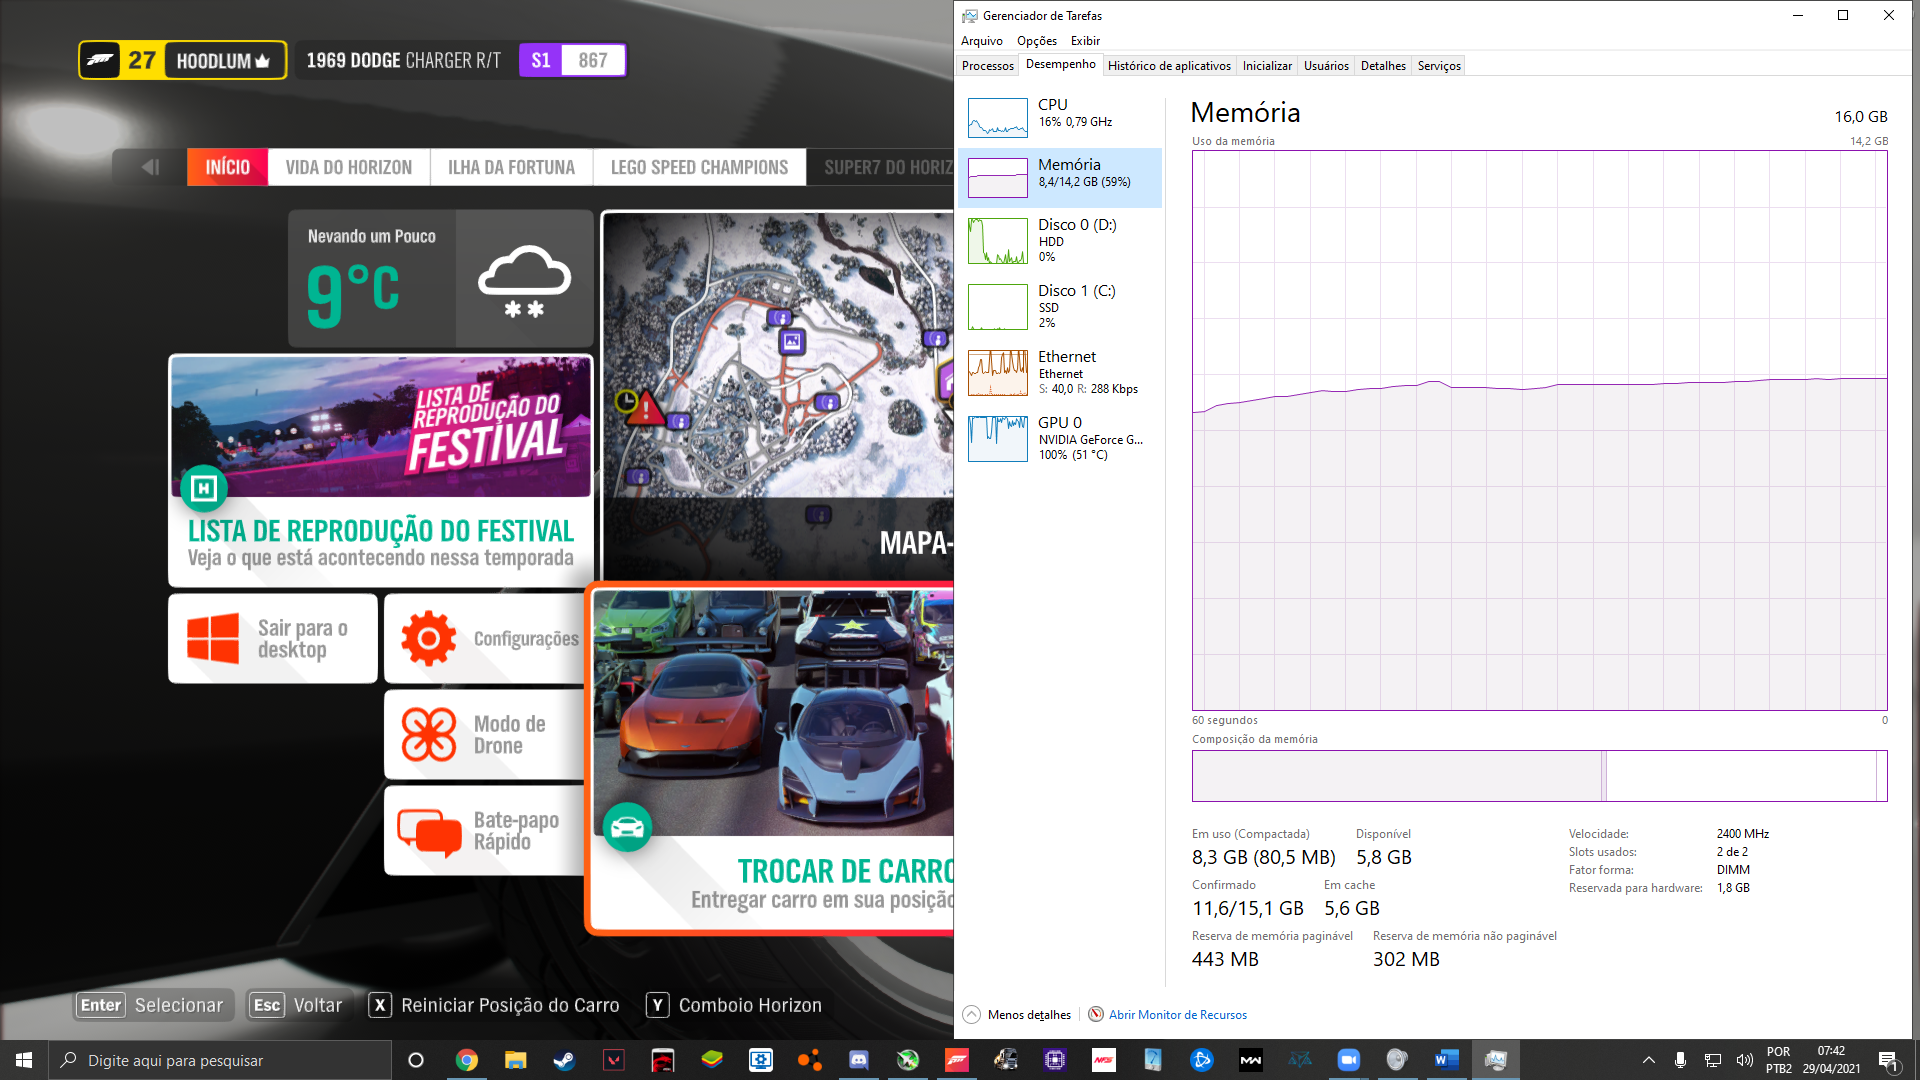
Task: Click the chat bubbles icon on Bate-papo Rápido
Action: pyautogui.click(x=428, y=831)
